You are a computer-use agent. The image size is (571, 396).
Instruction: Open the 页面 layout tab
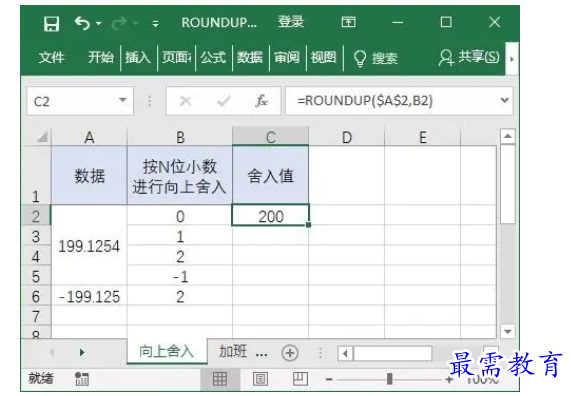coord(177,57)
